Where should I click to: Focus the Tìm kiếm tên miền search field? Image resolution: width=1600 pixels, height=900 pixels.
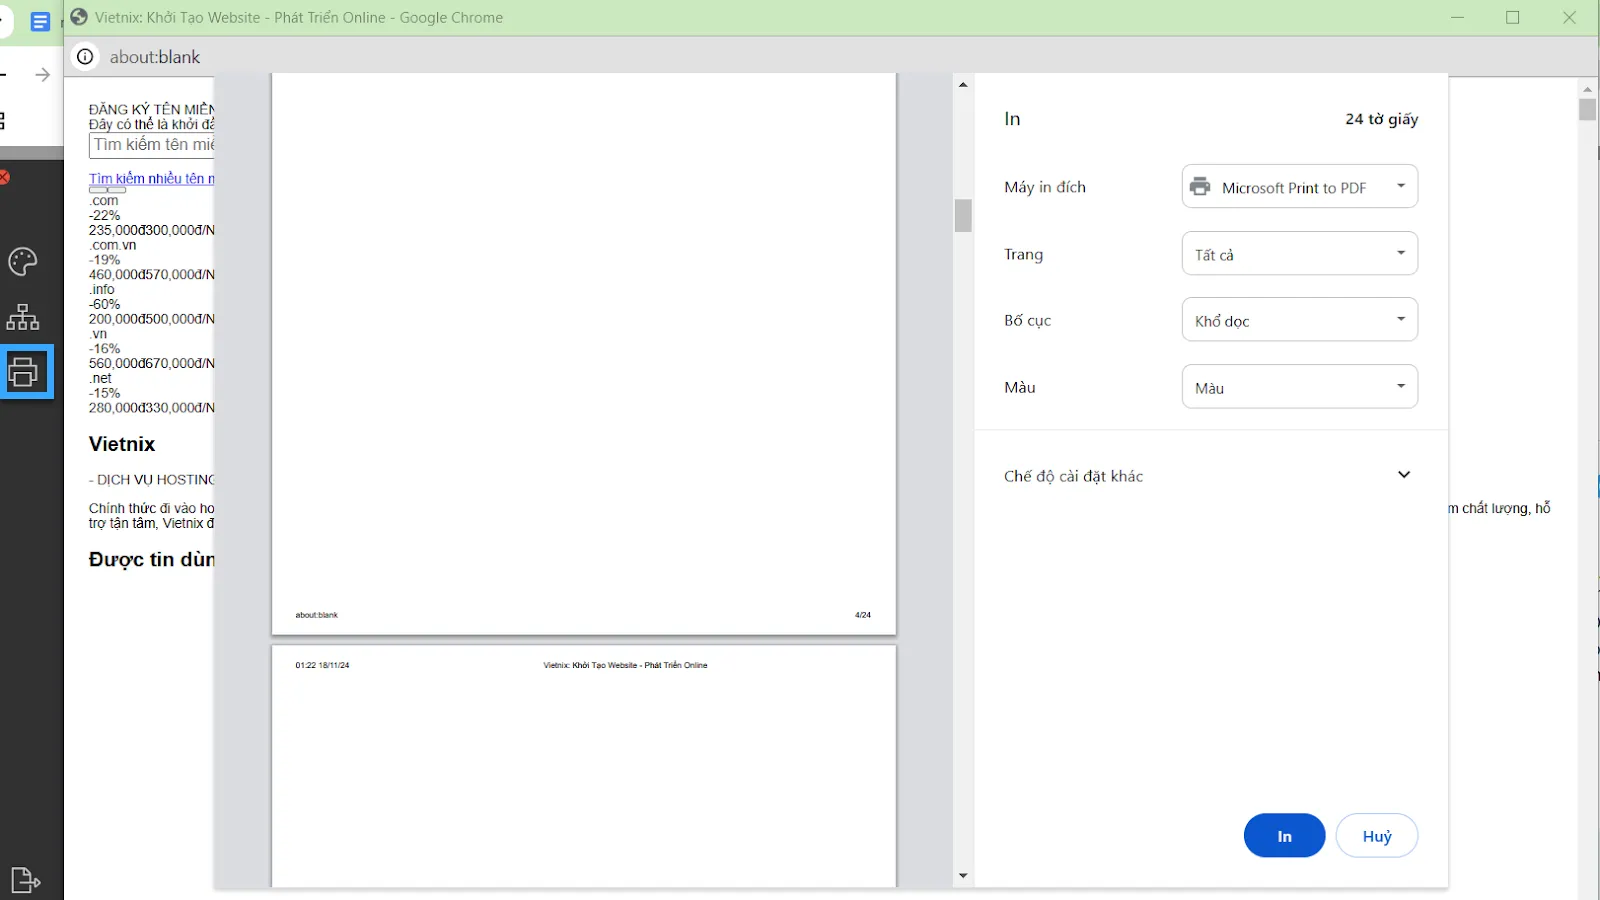click(x=152, y=145)
